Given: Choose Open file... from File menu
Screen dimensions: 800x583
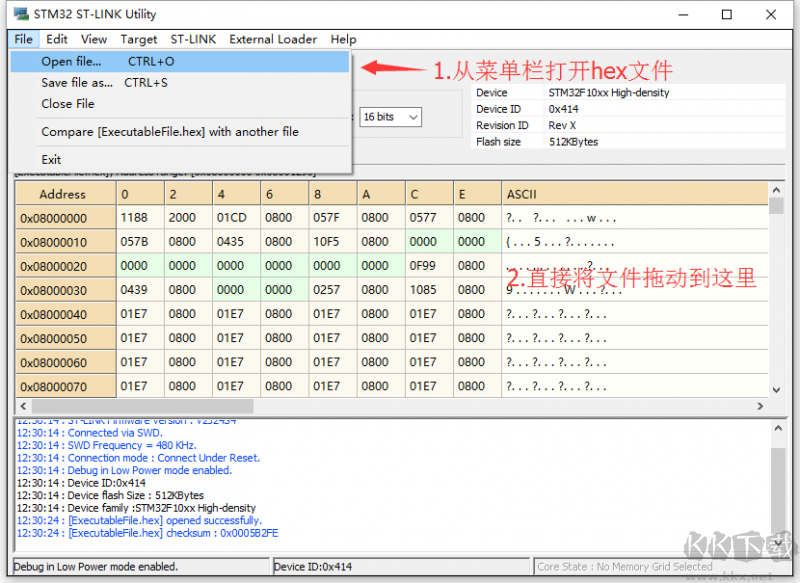Looking at the screenshot, I should 71,62.
